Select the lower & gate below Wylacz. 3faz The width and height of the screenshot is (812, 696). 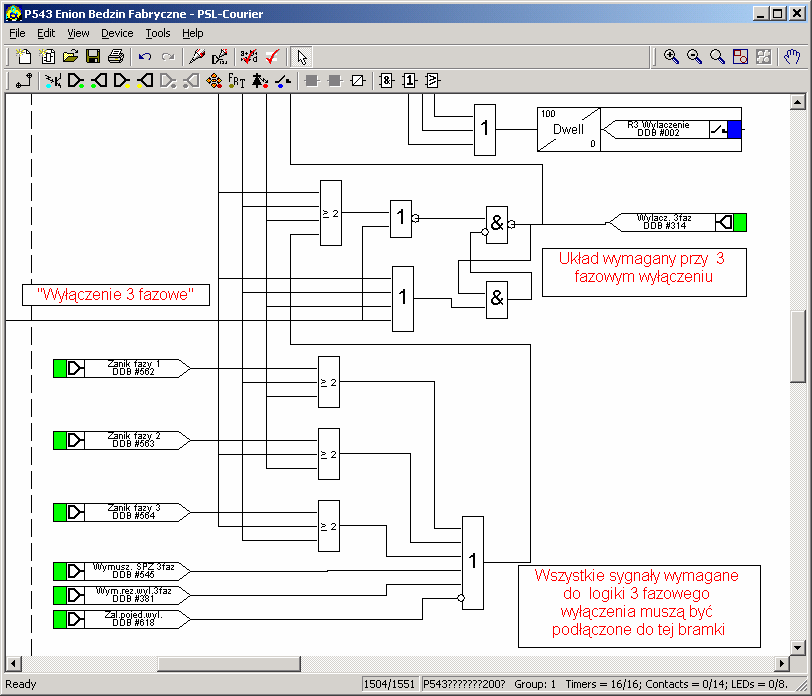497,299
